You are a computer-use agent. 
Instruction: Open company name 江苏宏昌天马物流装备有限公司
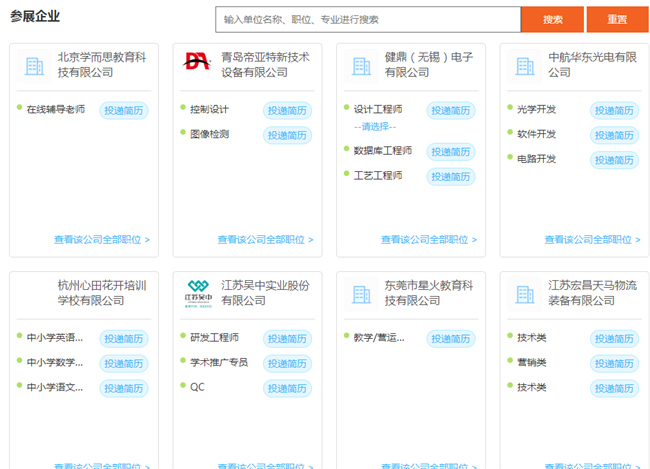592,293
